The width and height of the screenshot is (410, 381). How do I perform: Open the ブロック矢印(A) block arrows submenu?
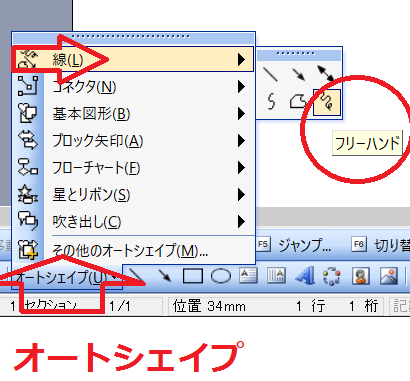pos(133,141)
